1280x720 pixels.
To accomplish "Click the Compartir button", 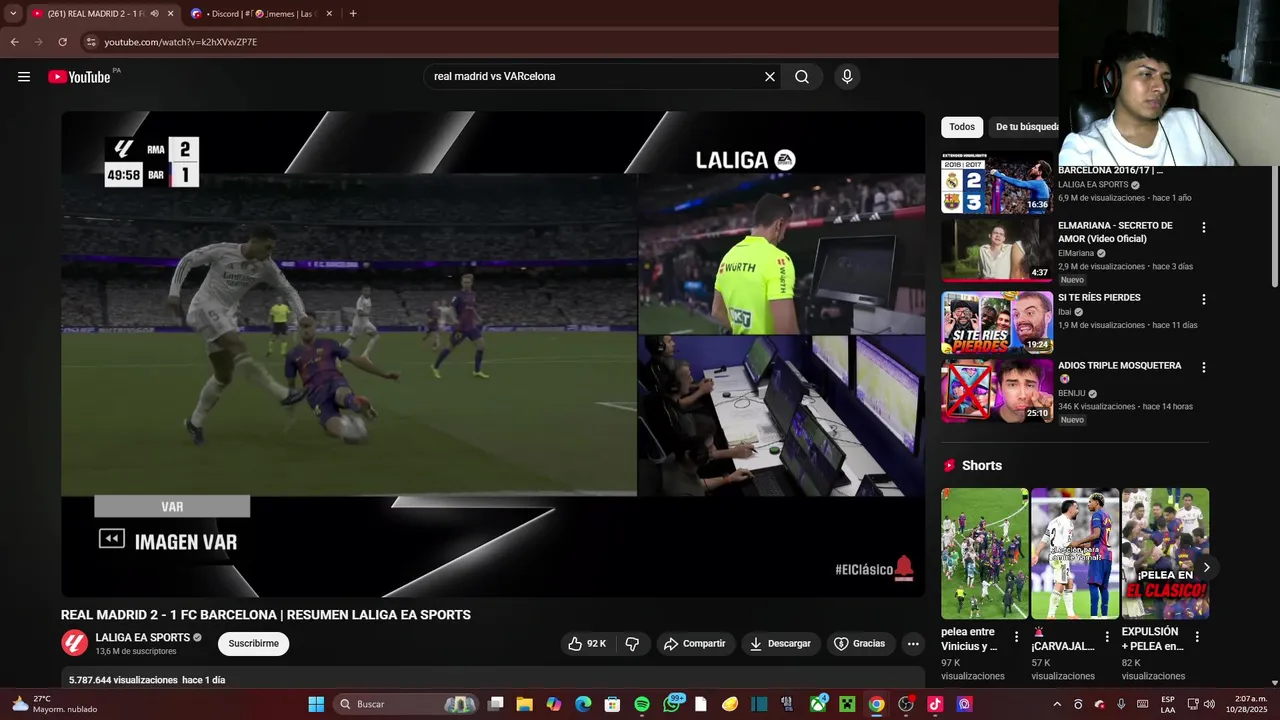I will tap(695, 644).
